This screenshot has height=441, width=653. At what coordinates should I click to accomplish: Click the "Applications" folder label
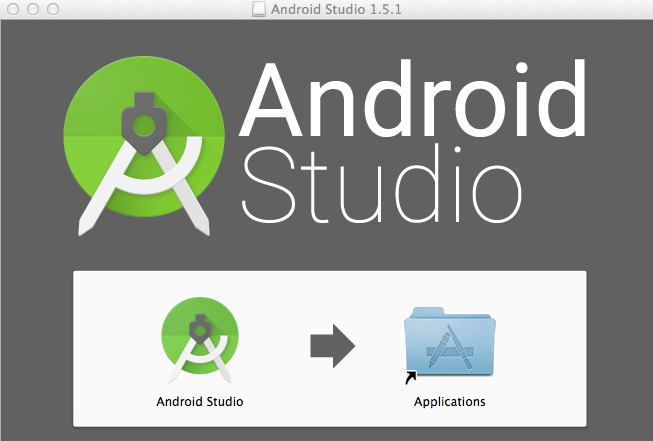(x=450, y=402)
